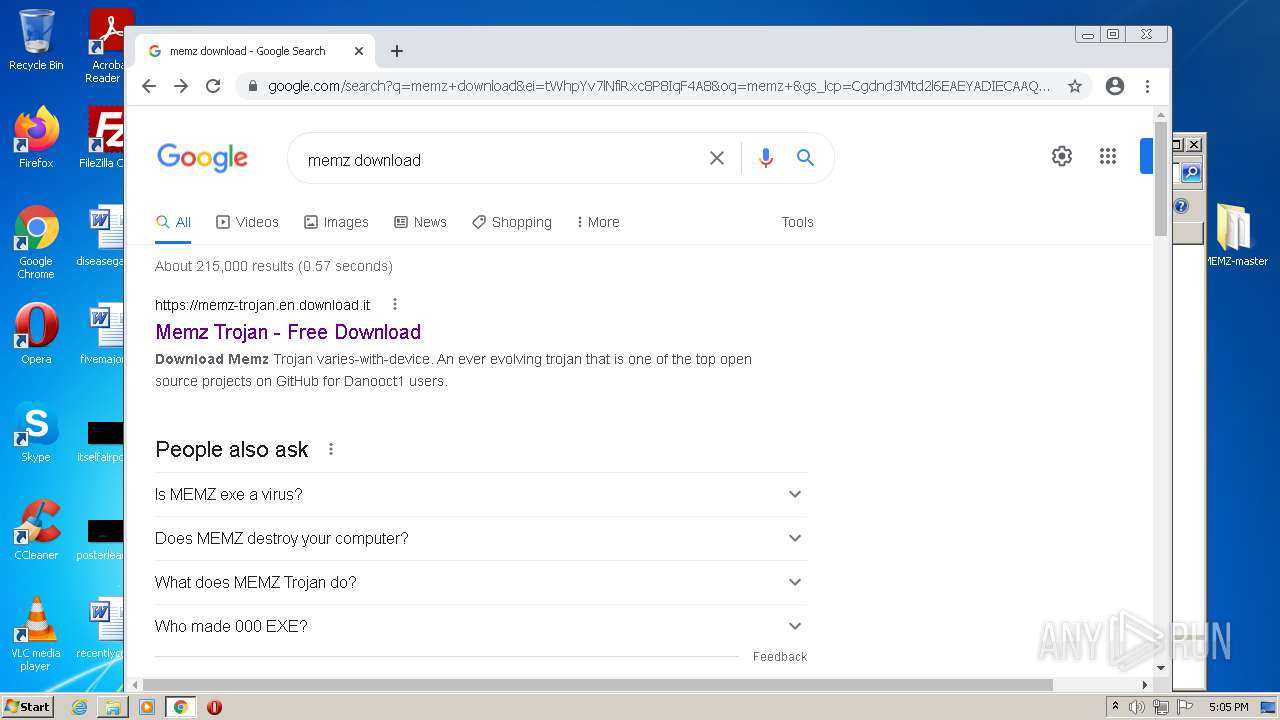
Task: Open the volume speaker tray icon
Action: [1137, 707]
